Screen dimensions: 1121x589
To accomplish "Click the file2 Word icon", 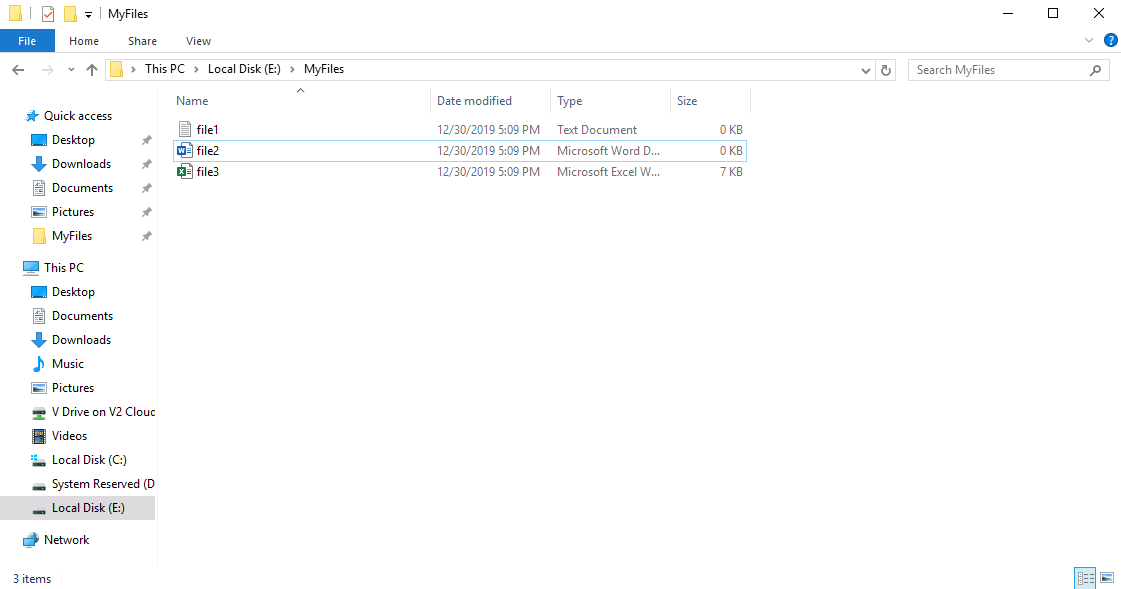I will 184,151.
